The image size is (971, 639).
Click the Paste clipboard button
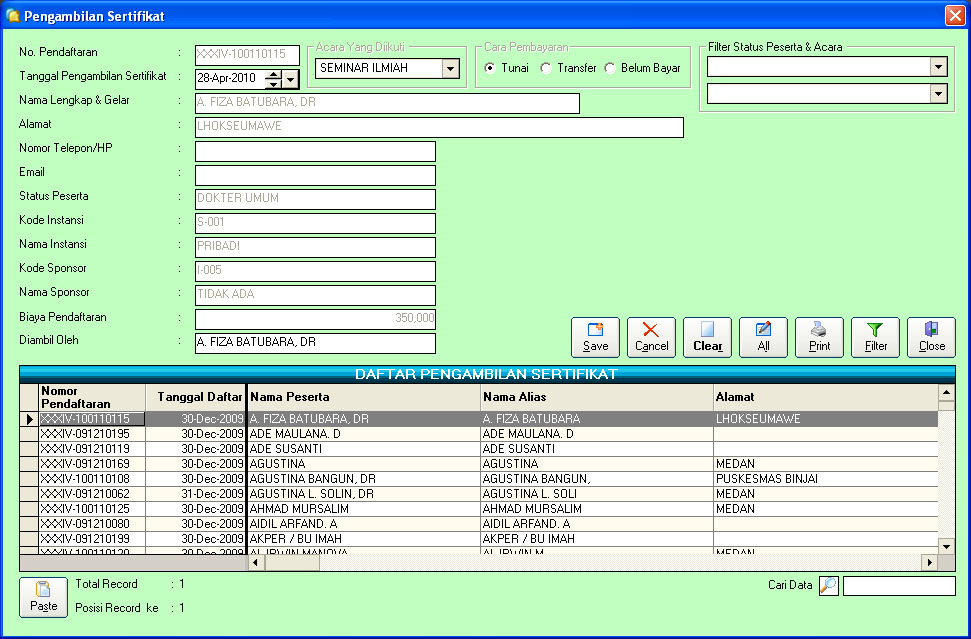[x=43, y=597]
